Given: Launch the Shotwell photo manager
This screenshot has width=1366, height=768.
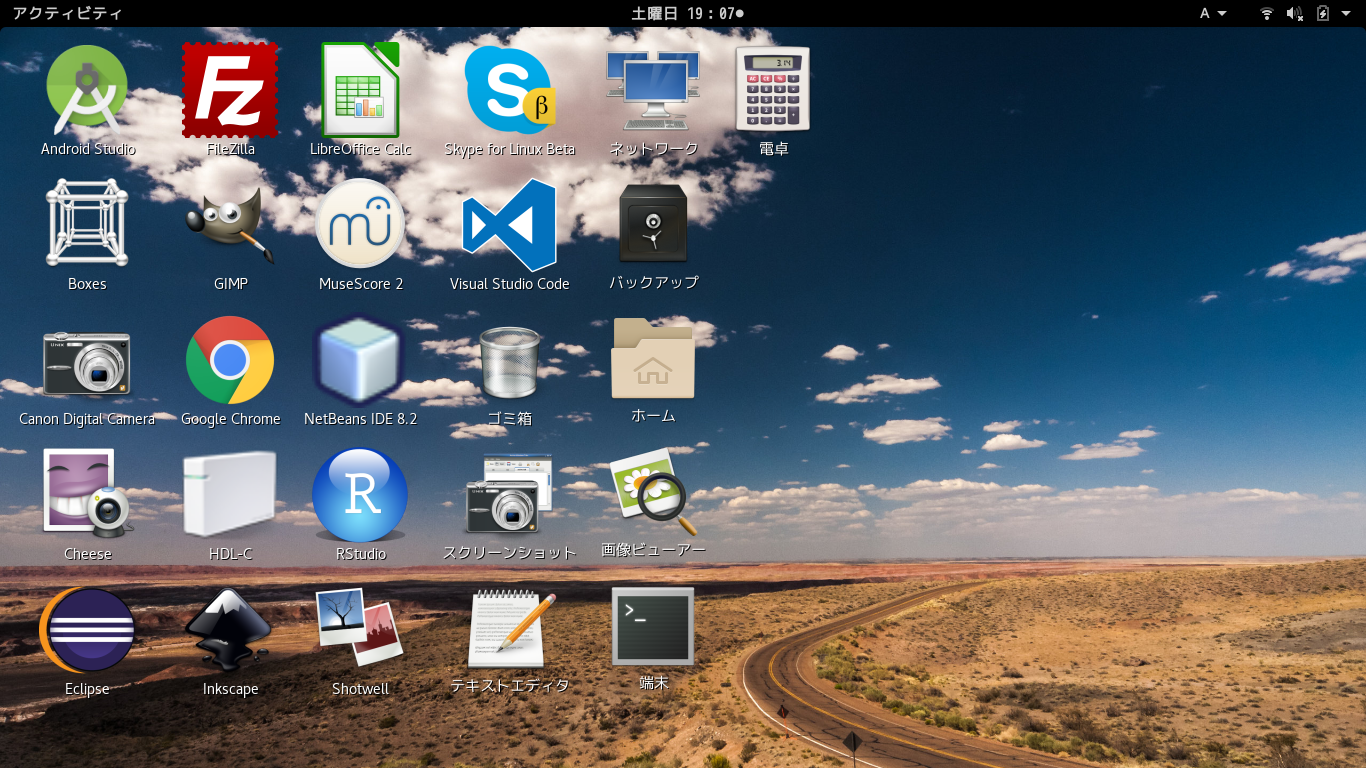Looking at the screenshot, I should click(x=360, y=628).
